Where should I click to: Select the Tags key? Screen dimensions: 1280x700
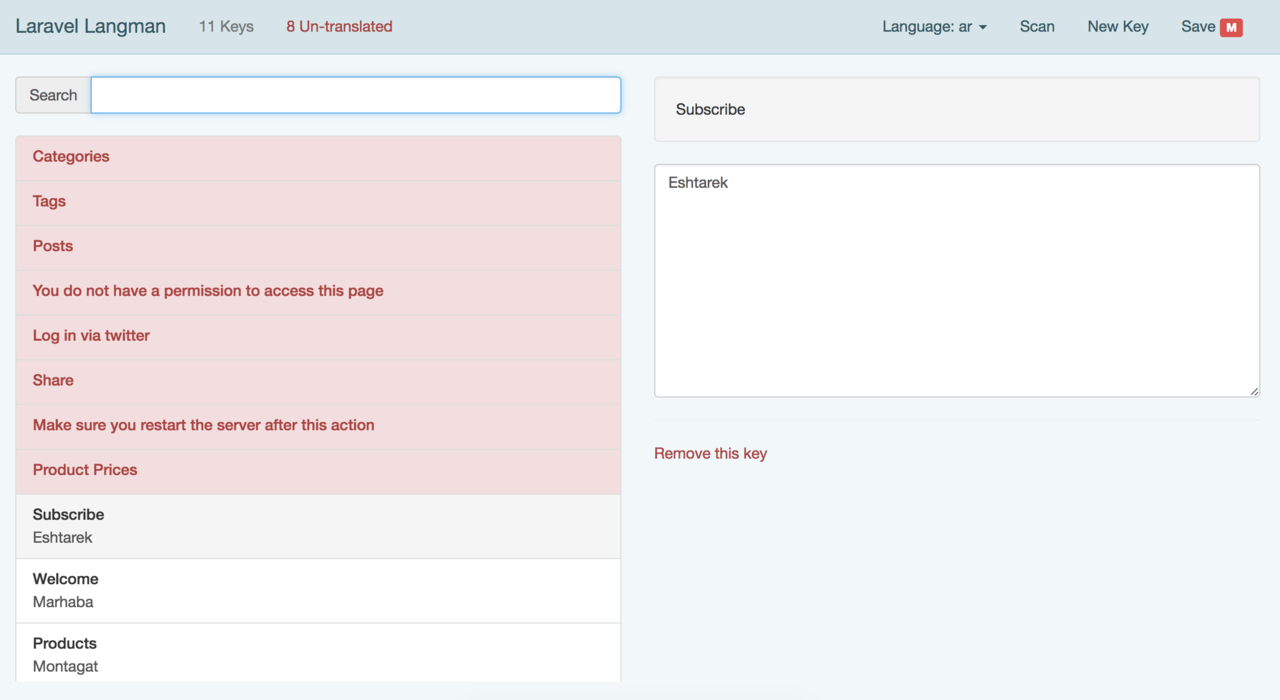(x=318, y=202)
